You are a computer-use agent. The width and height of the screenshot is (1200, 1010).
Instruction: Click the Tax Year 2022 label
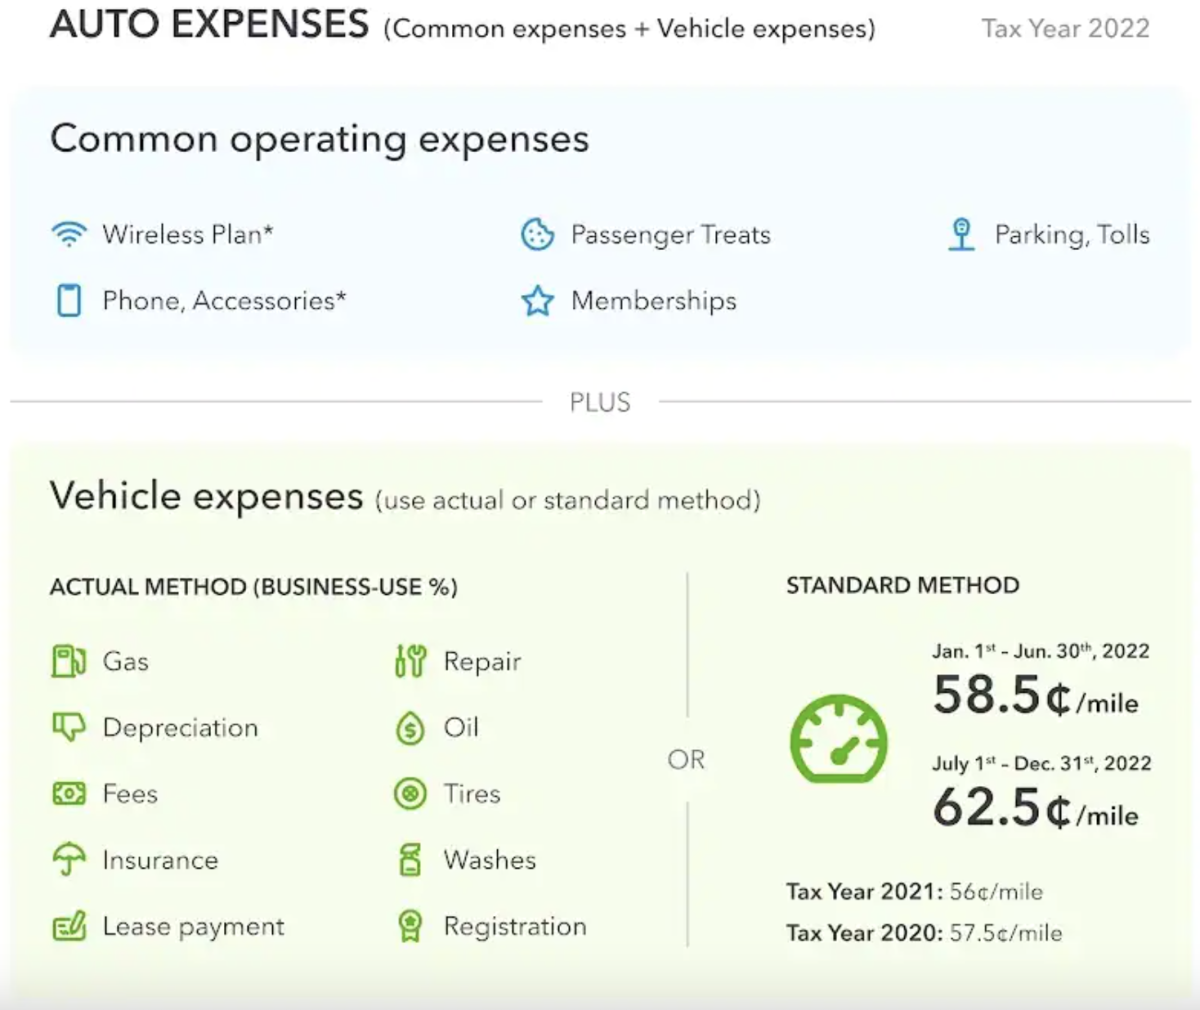(1064, 28)
